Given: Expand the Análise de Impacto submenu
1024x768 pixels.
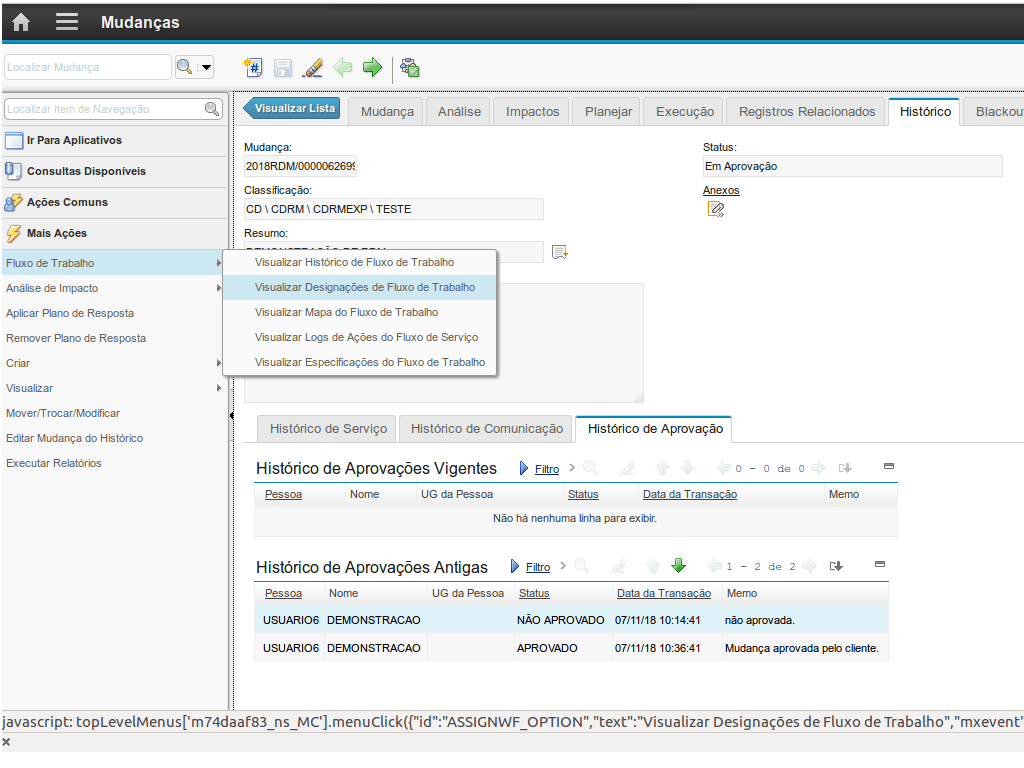Looking at the screenshot, I should (x=219, y=288).
